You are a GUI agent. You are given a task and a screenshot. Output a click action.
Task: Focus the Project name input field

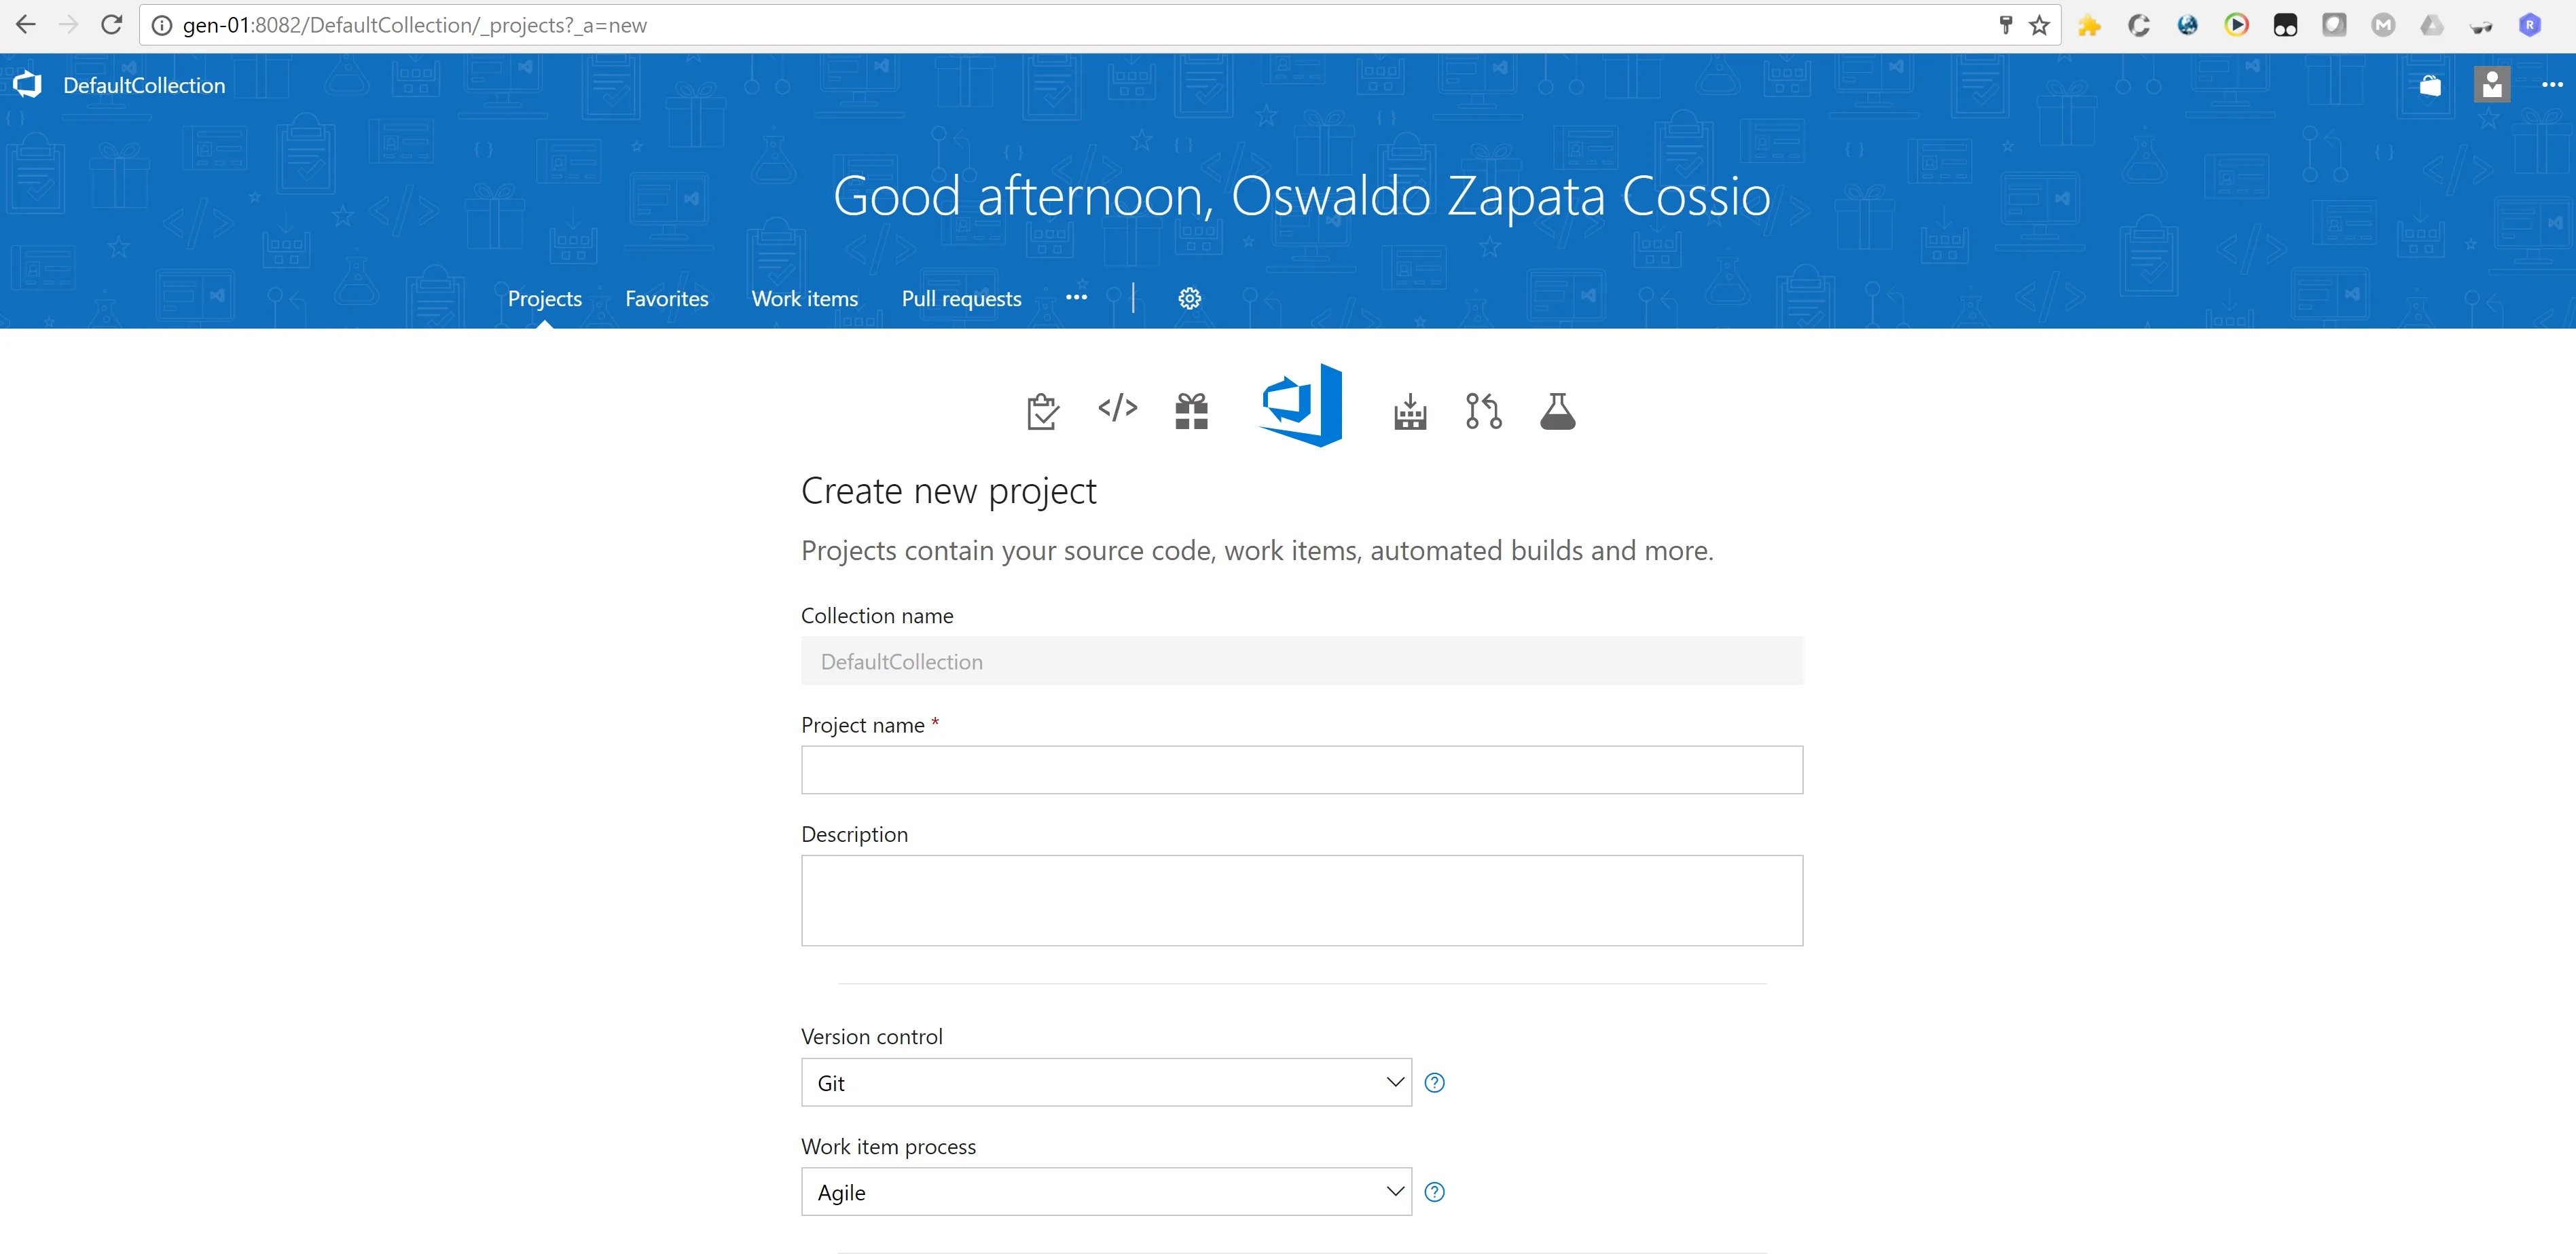click(x=1301, y=769)
